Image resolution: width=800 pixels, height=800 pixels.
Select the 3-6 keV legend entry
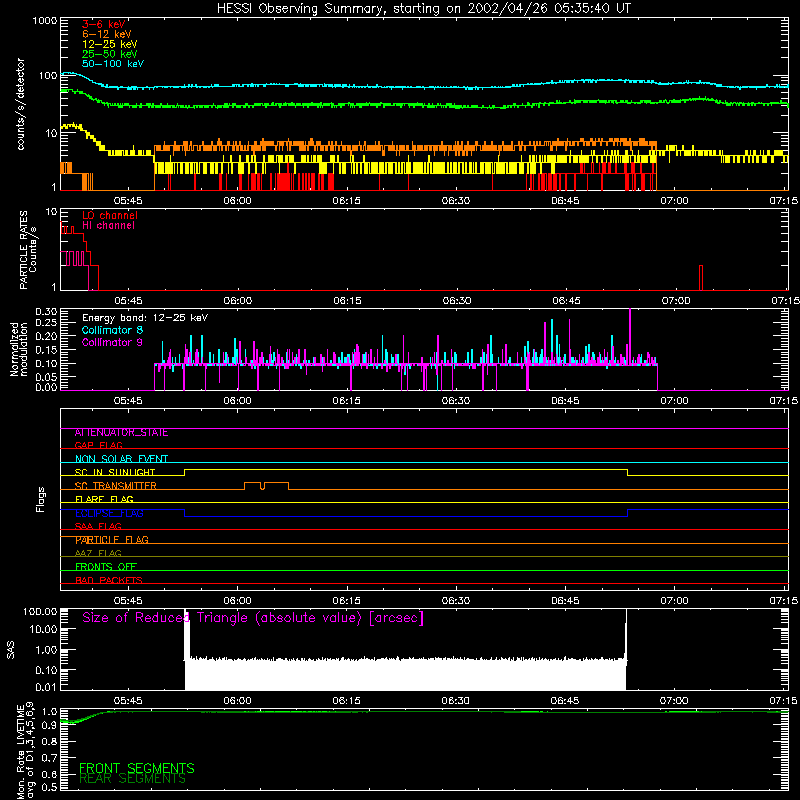point(104,24)
